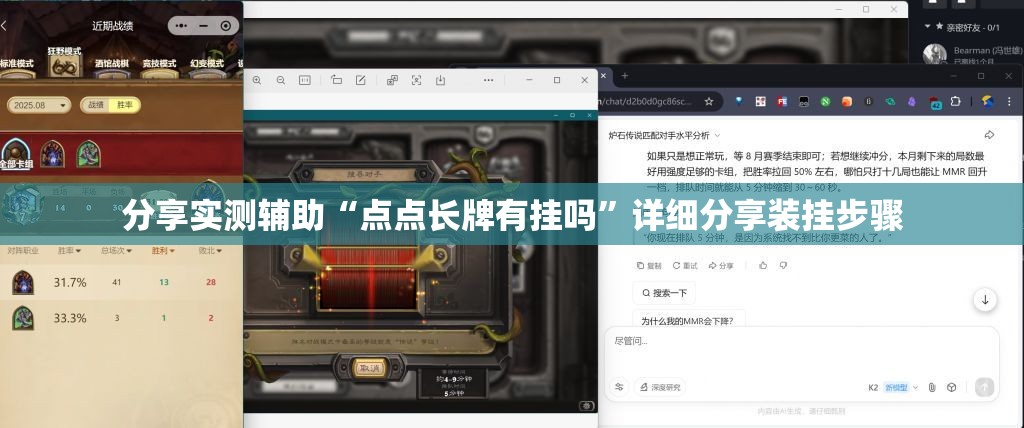
Task: Open the chat settings sliders icon in input box
Action: pos(619,387)
